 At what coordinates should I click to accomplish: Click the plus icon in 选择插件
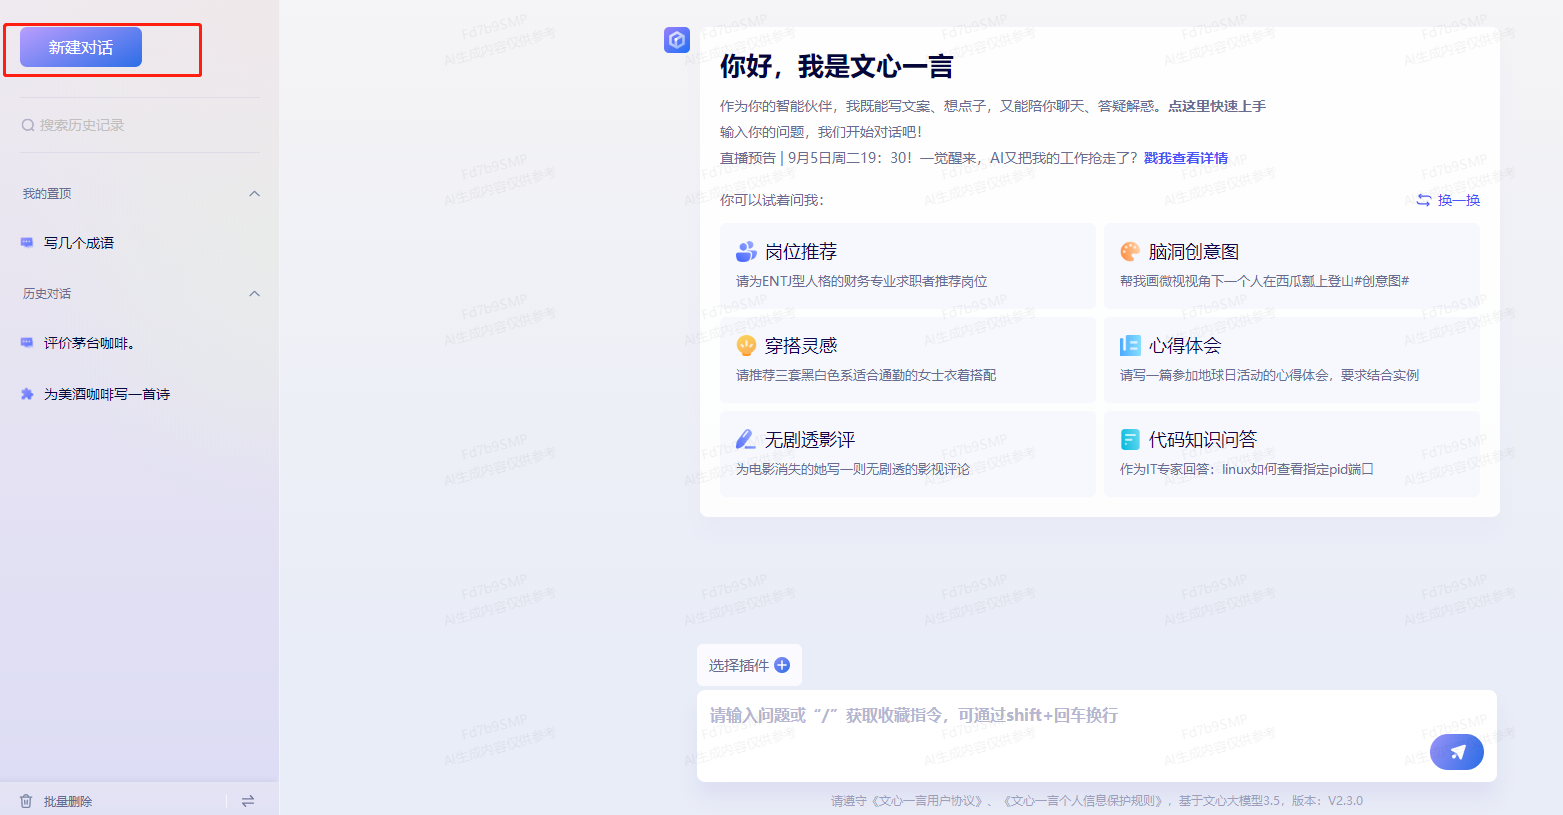click(782, 665)
